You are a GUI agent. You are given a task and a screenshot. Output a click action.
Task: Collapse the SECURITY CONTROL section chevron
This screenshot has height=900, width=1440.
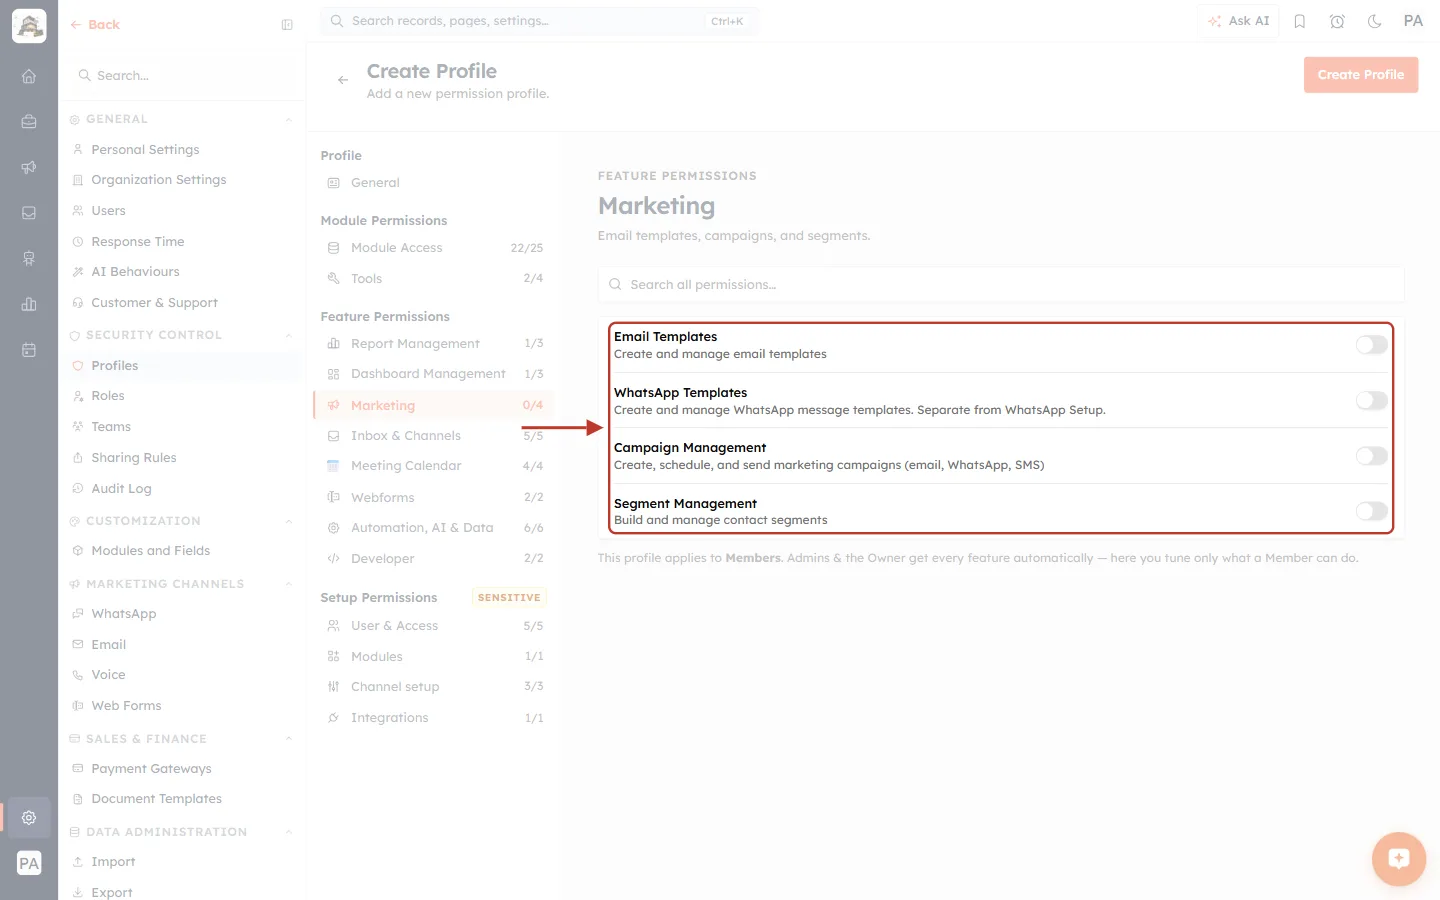click(x=289, y=336)
